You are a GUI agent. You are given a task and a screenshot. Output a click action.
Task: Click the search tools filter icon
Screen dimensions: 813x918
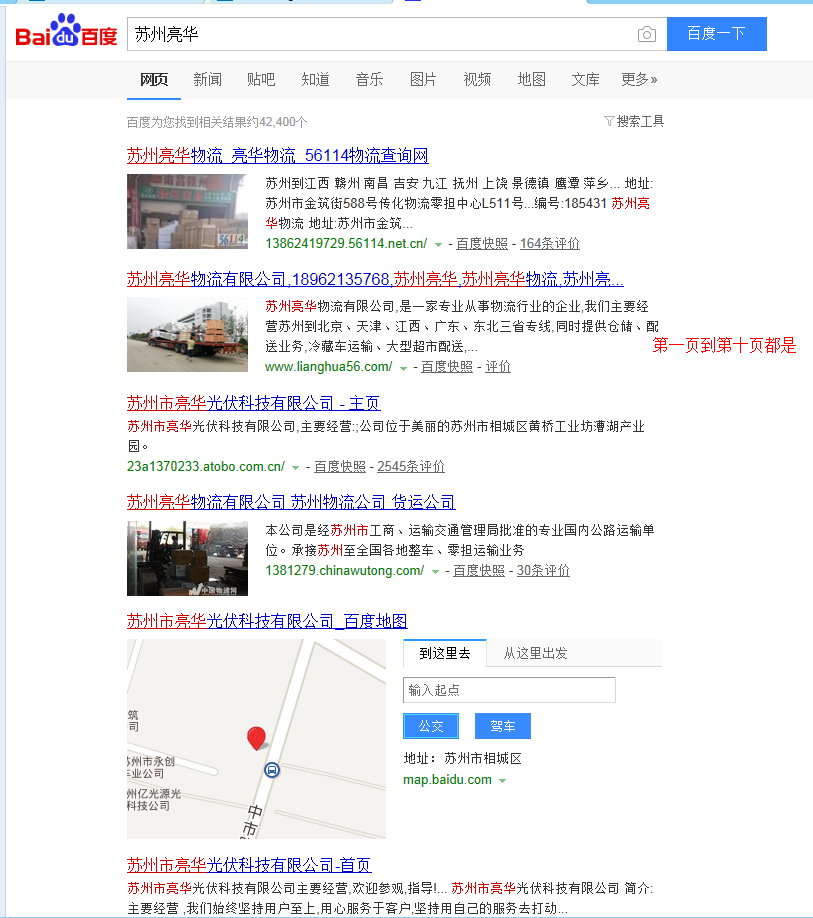point(609,121)
